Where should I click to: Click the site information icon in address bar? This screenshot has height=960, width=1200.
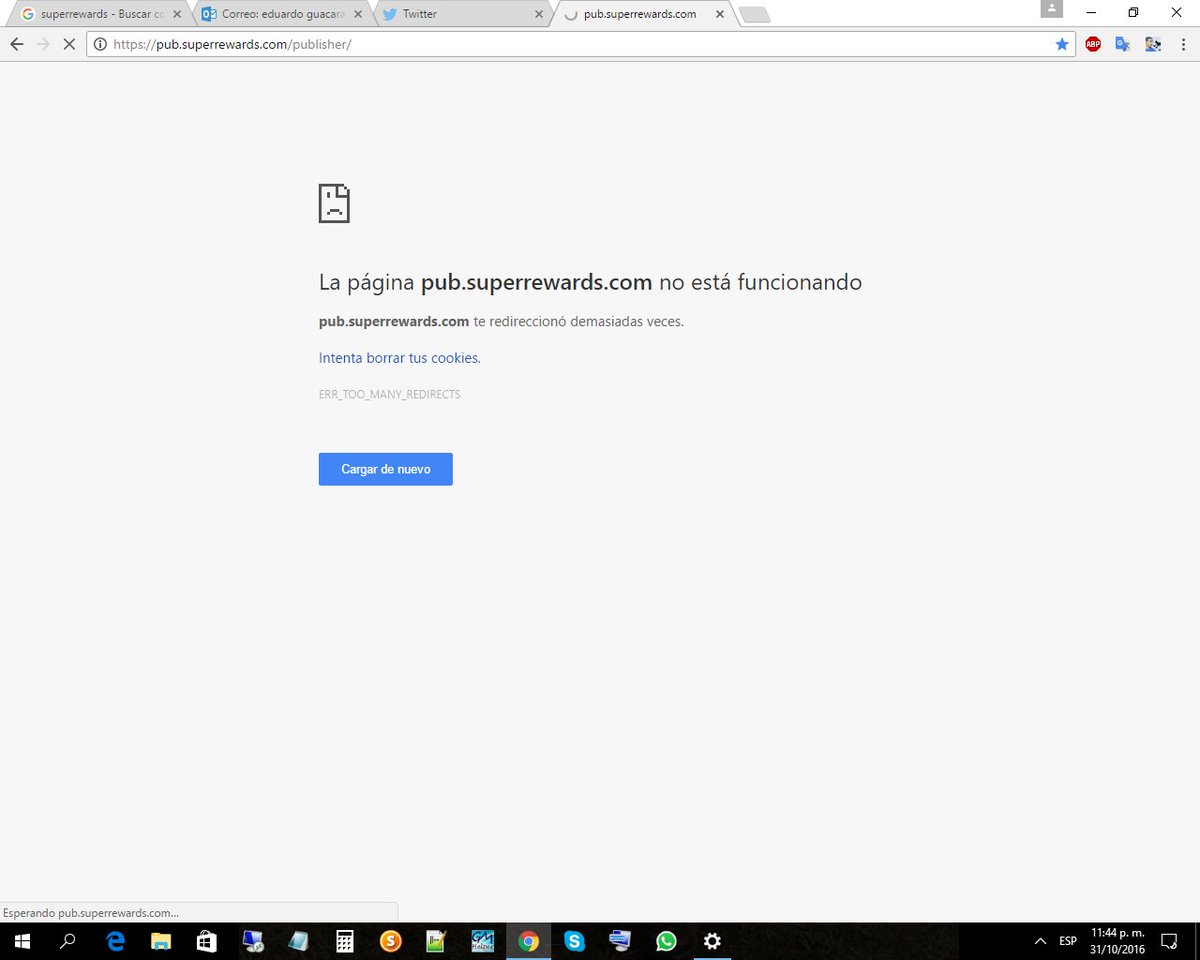pyautogui.click(x=100, y=44)
